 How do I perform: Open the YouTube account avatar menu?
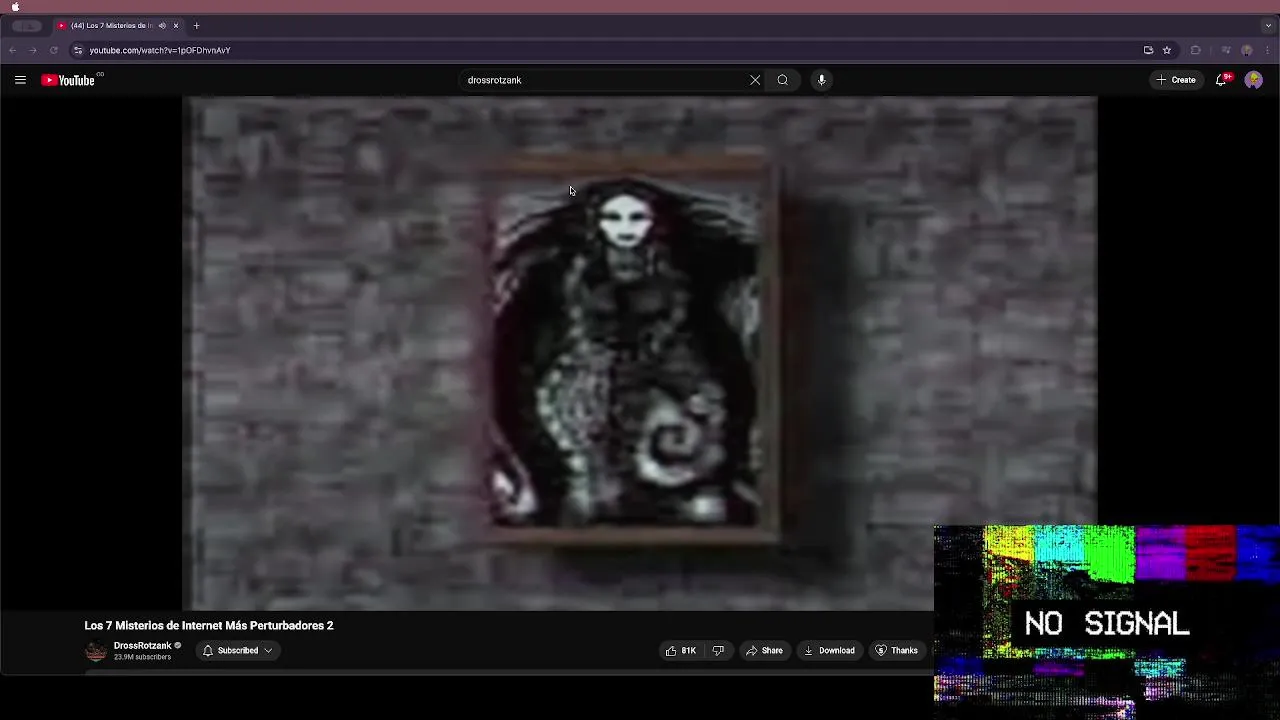tap(1253, 80)
